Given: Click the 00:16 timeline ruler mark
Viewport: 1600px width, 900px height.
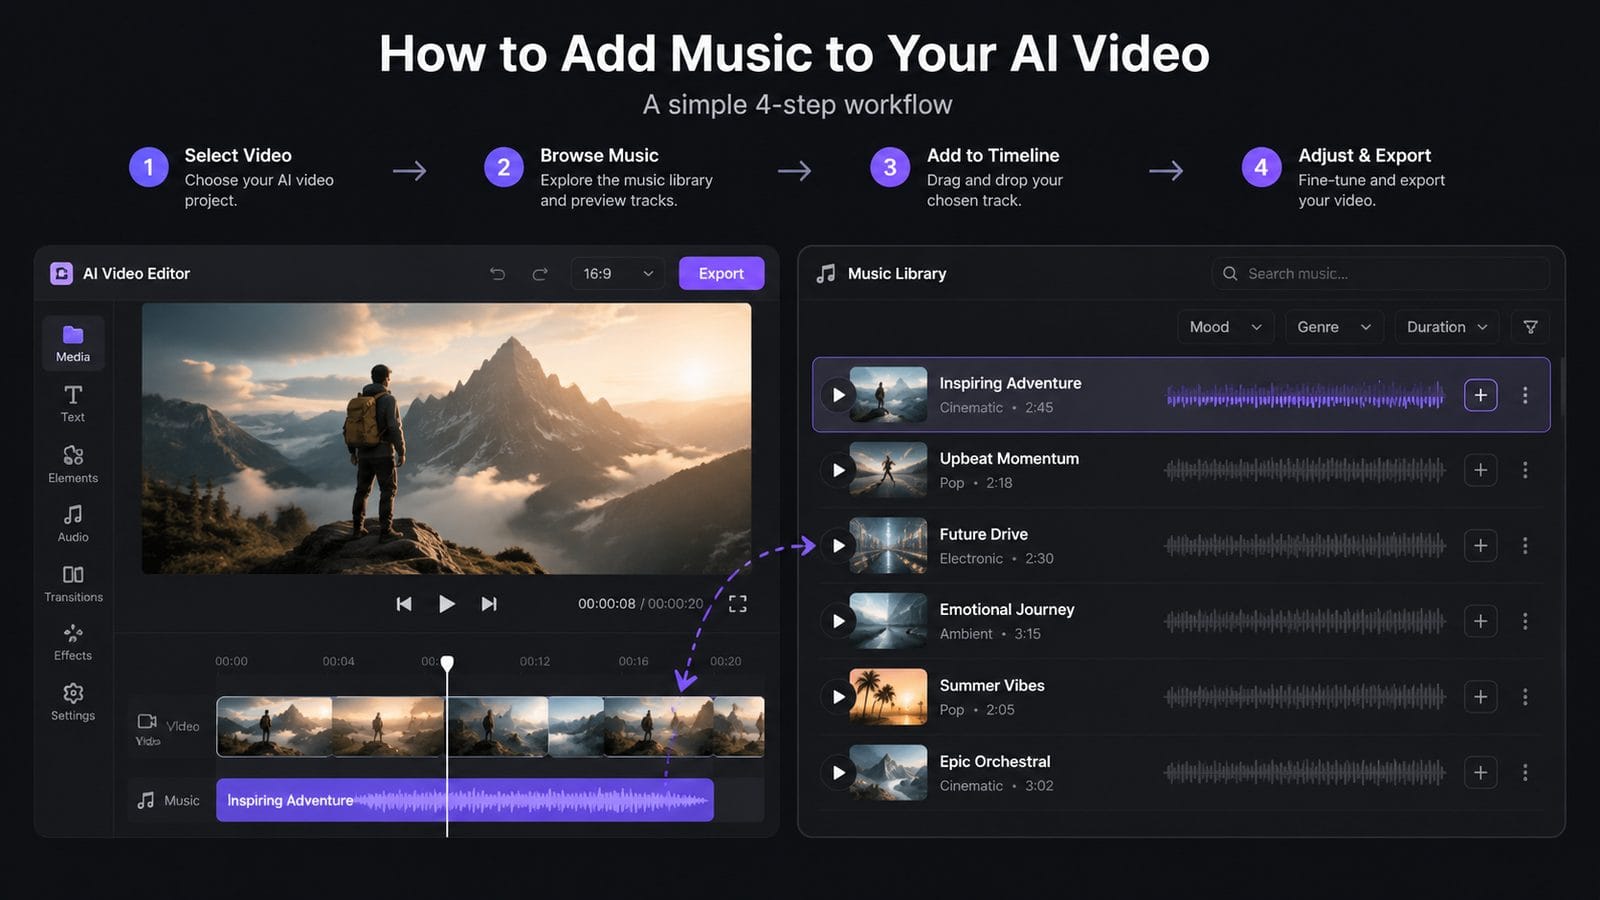Looking at the screenshot, I should 633,661.
